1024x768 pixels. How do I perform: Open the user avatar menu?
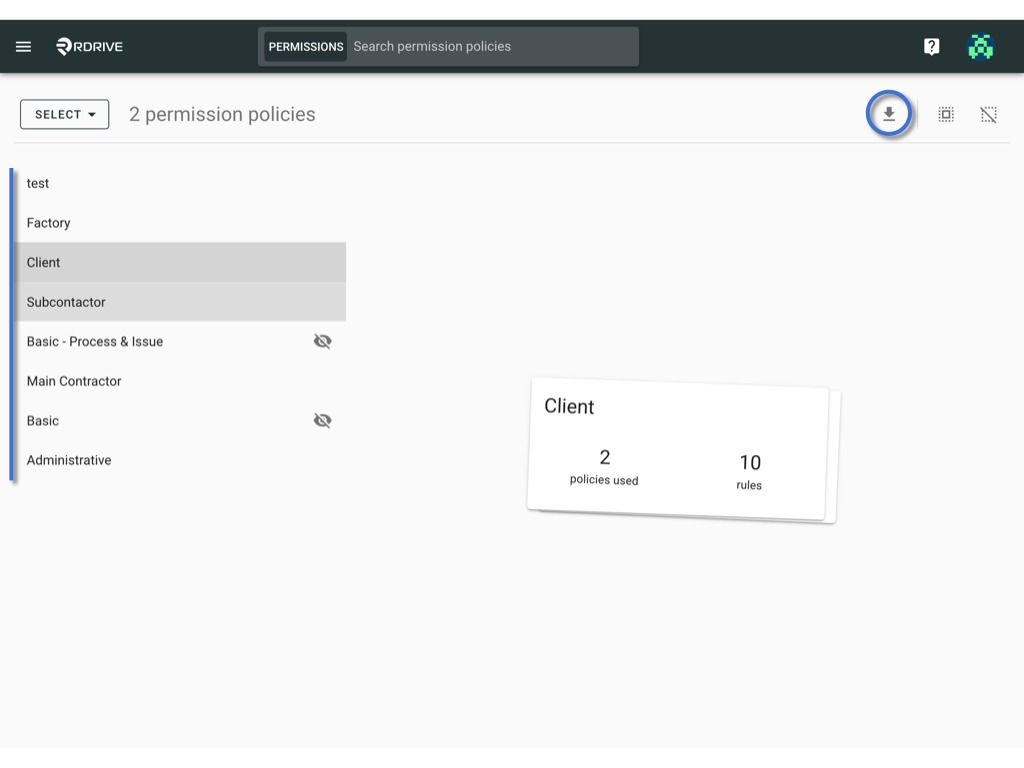[980, 46]
